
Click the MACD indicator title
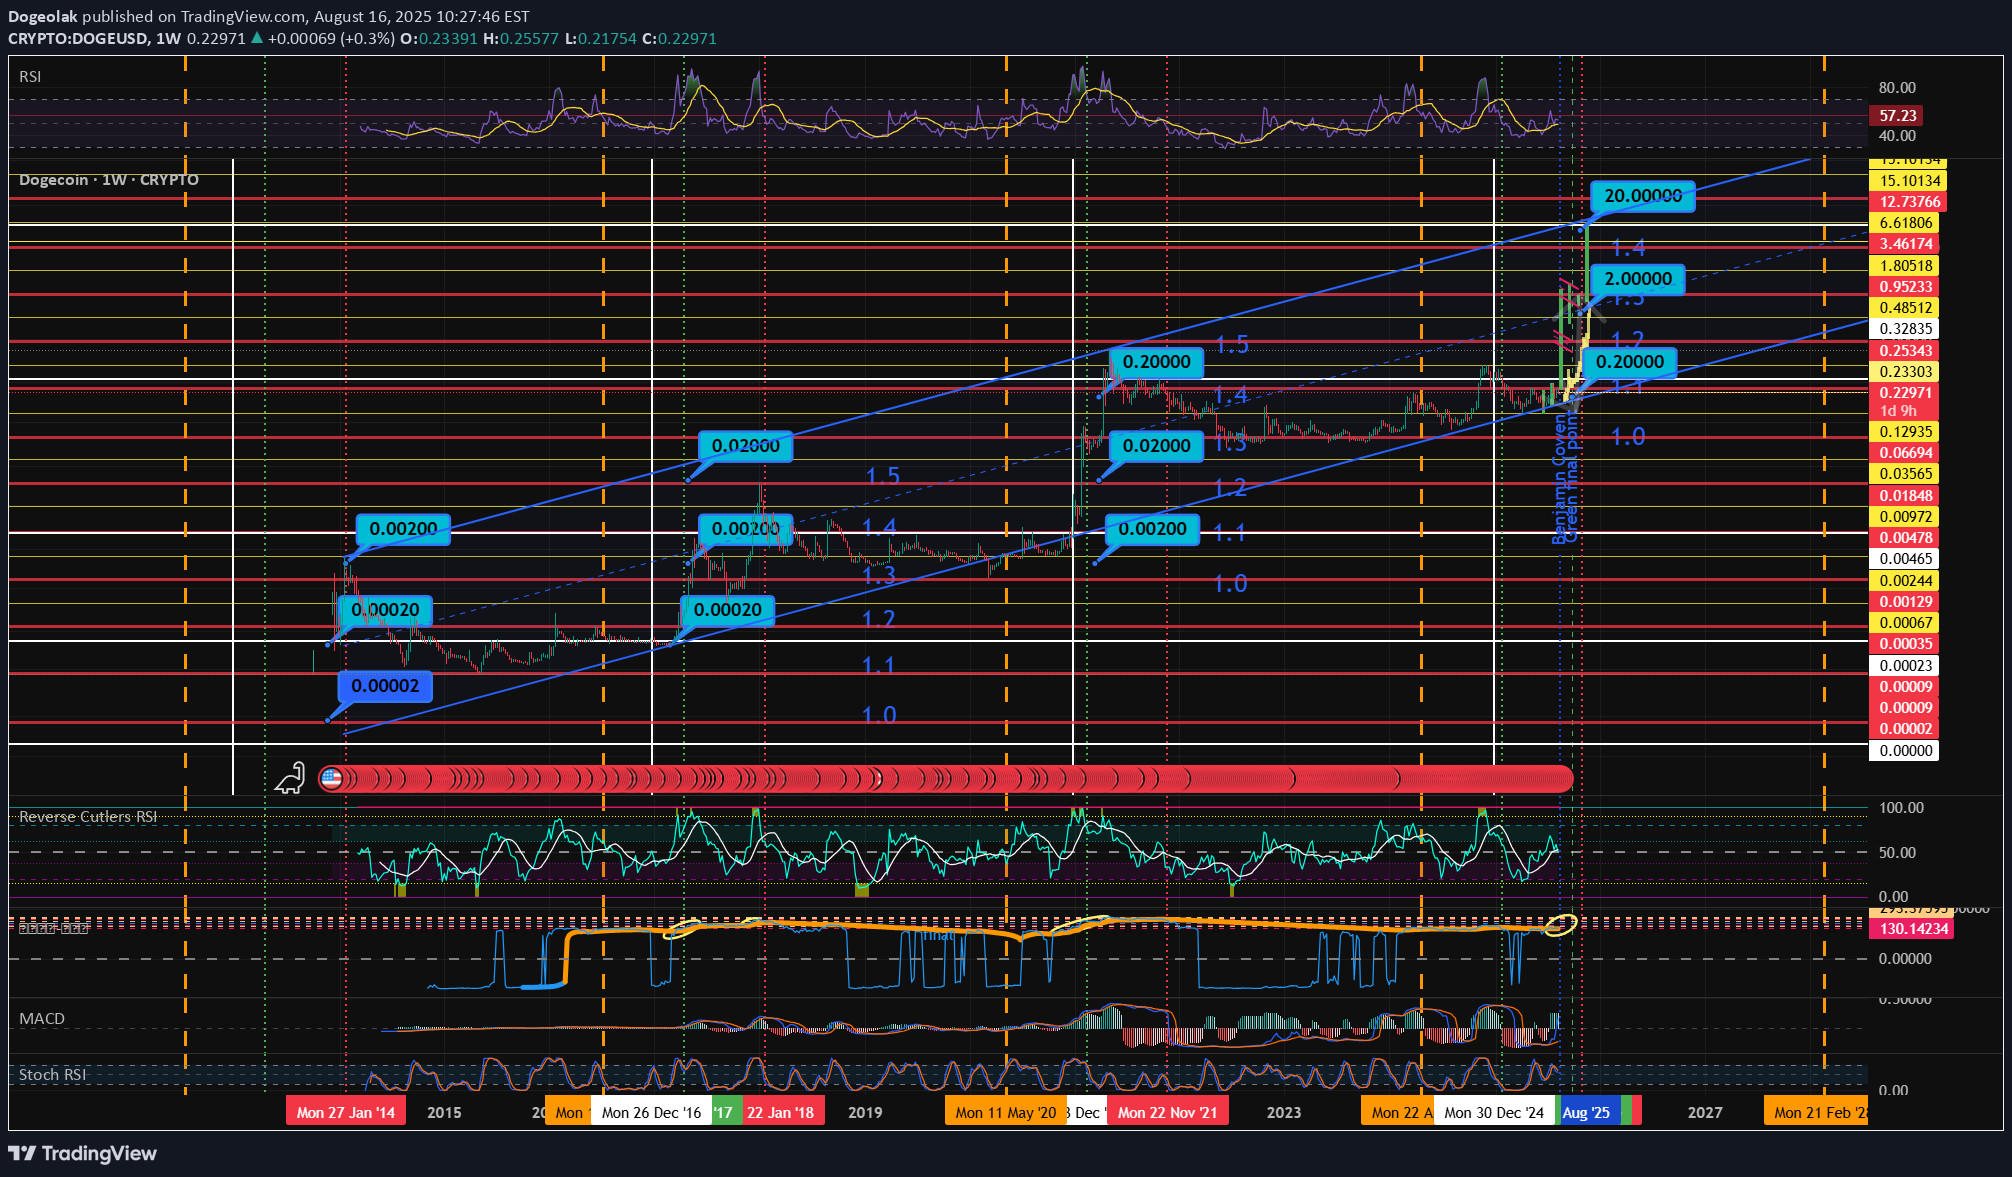pos(42,1019)
